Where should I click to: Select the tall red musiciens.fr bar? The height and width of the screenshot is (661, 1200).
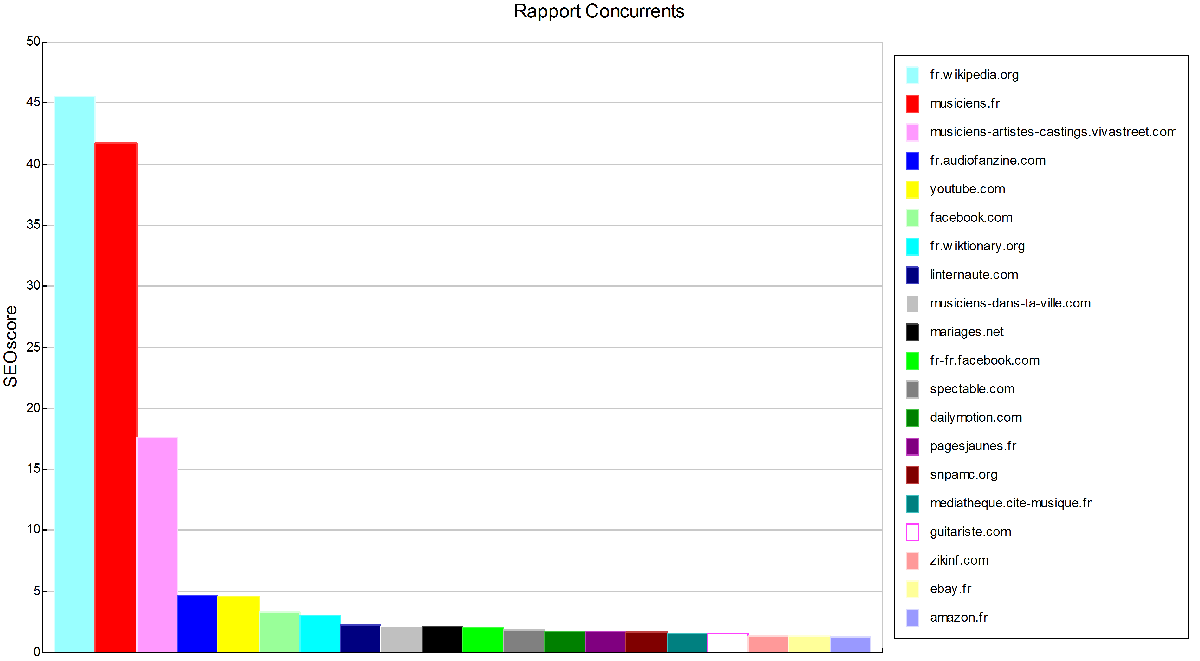coord(115,397)
